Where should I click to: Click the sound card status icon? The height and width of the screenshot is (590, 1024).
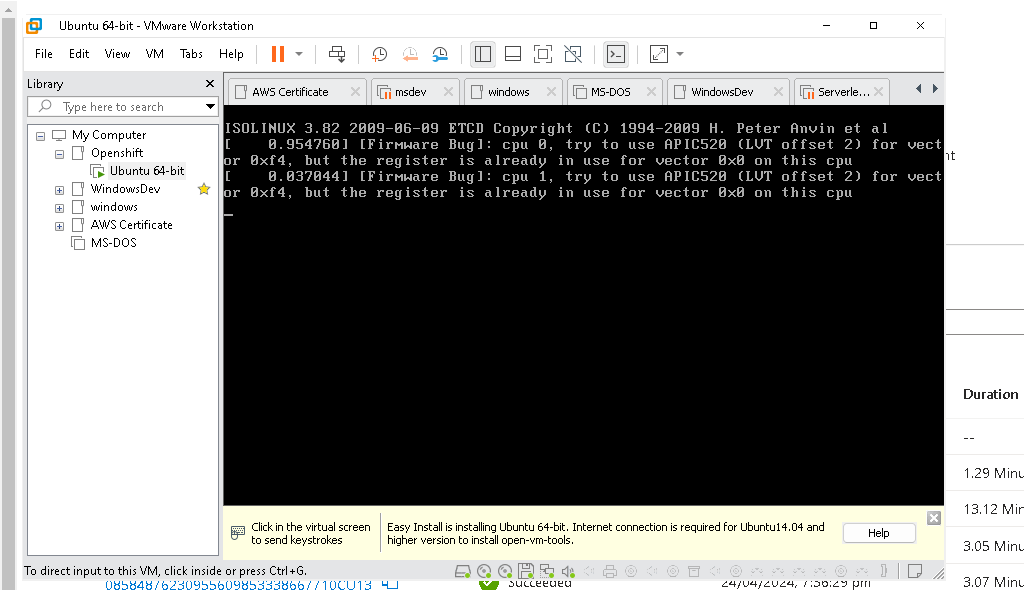568,572
